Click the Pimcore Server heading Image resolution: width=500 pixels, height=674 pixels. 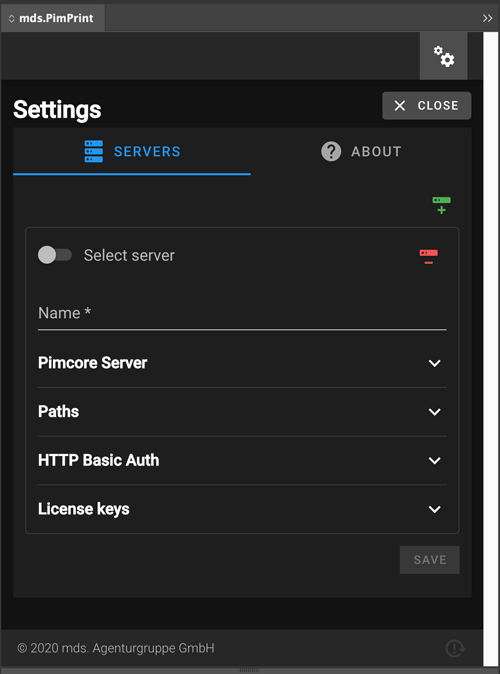point(92,363)
